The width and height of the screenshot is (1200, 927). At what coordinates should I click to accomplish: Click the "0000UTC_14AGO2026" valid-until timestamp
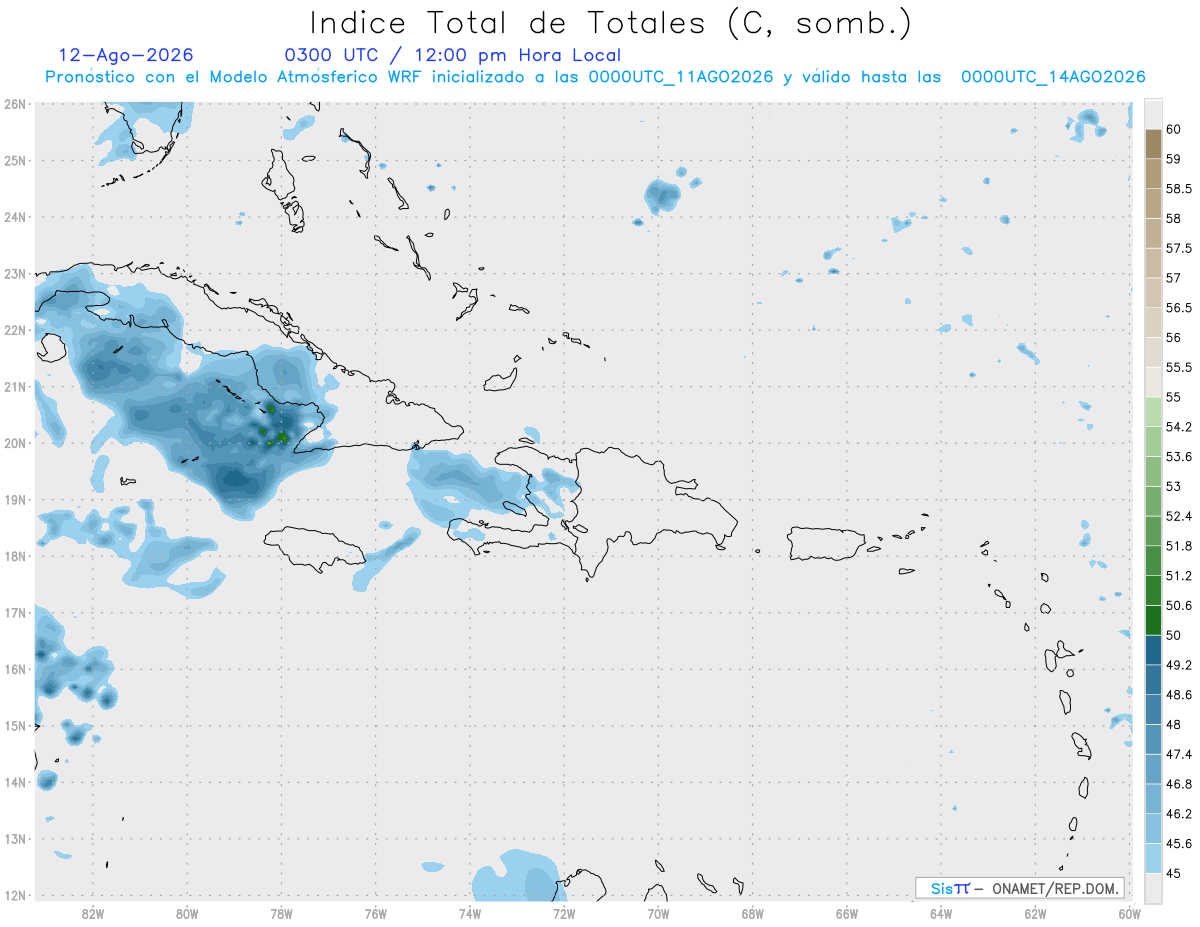click(1053, 77)
